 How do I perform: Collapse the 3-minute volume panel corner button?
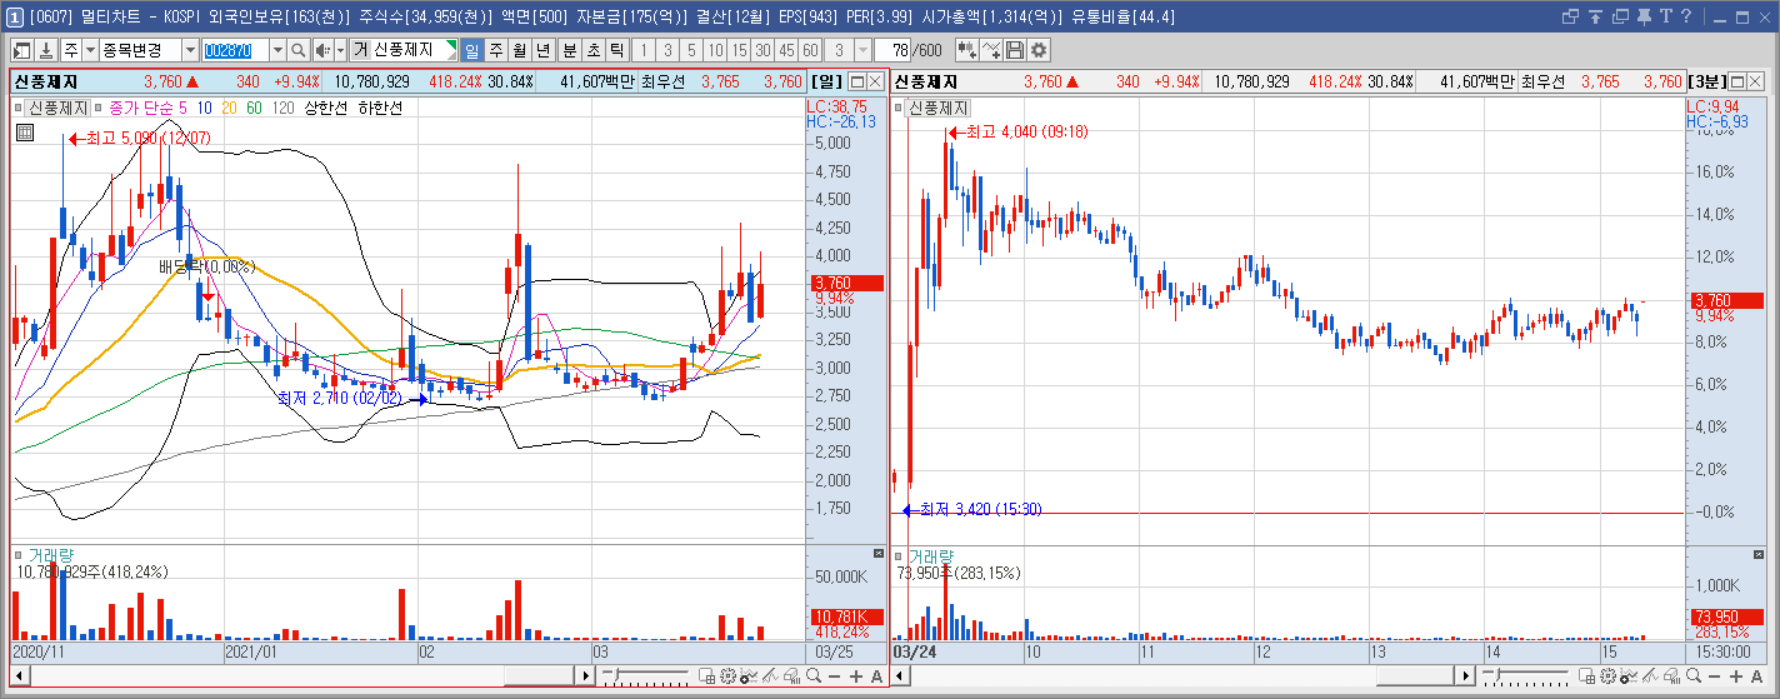coord(1759,554)
